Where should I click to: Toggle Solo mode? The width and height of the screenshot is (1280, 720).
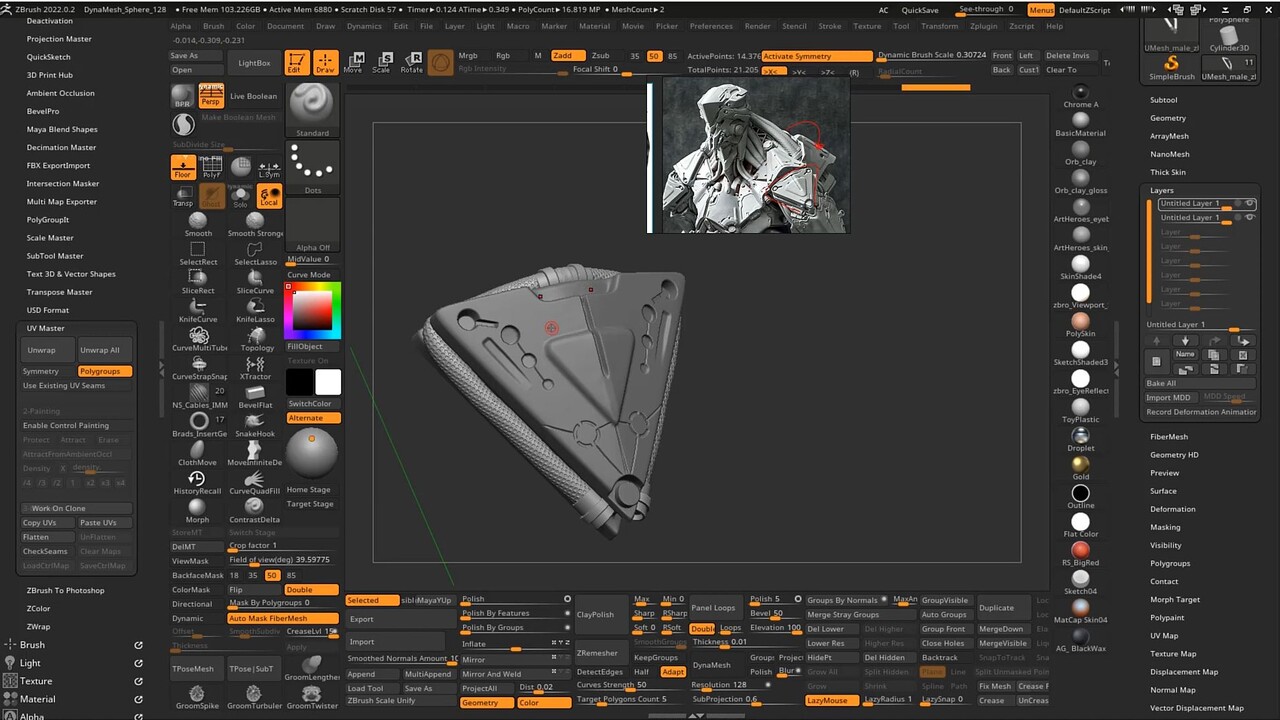coord(240,196)
